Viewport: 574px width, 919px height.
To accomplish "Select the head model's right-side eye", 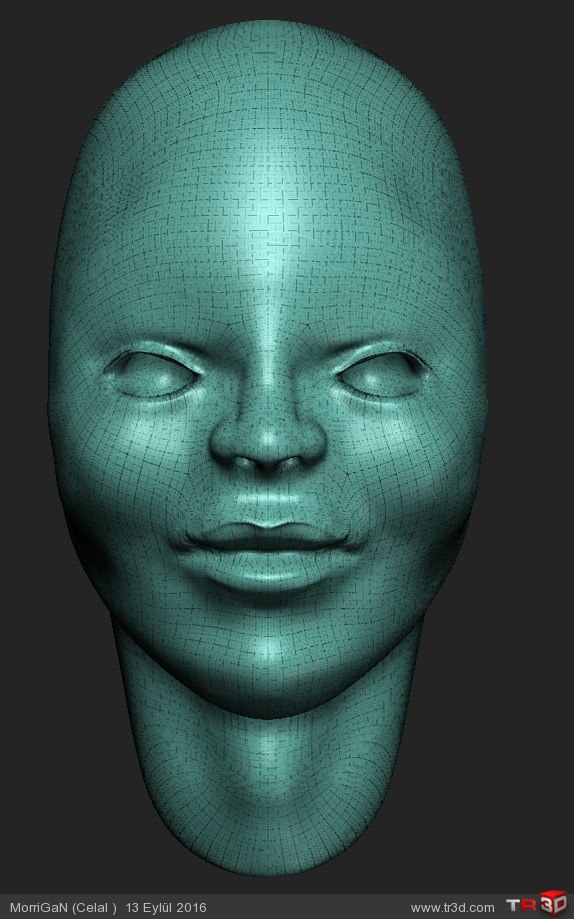I will pyautogui.click(x=383, y=374).
